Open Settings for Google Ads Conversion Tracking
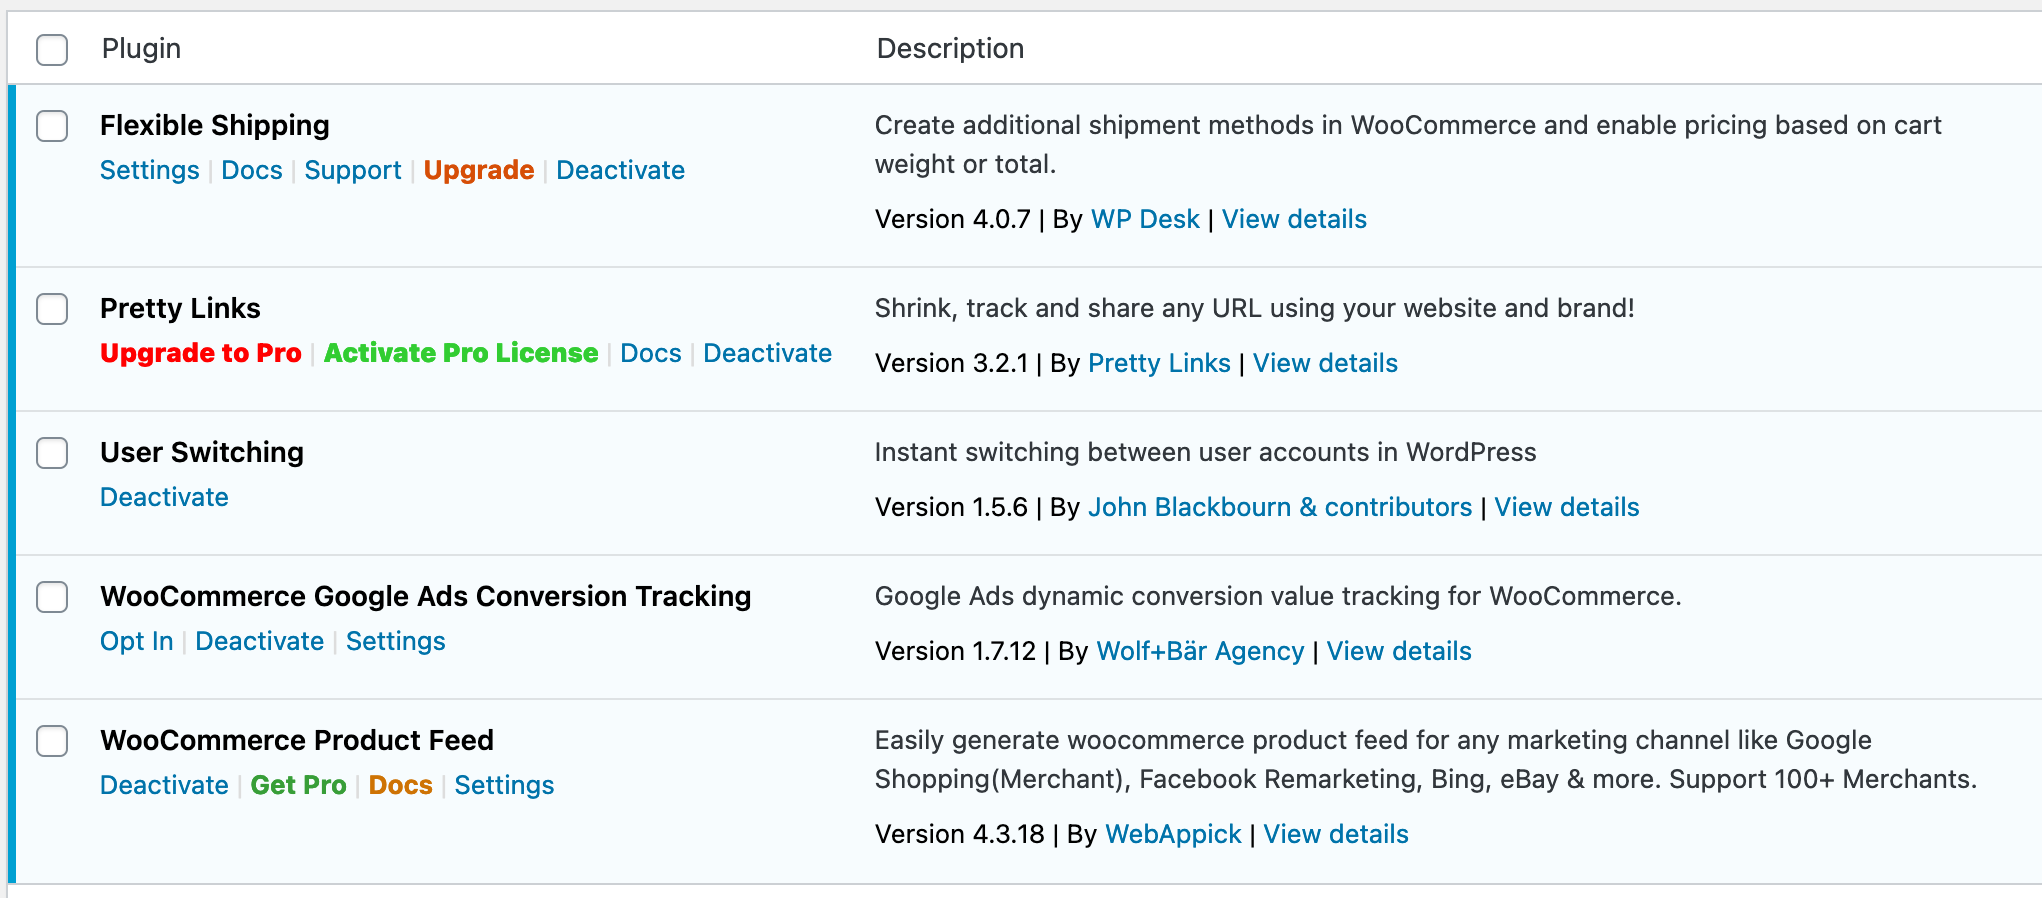 (396, 641)
